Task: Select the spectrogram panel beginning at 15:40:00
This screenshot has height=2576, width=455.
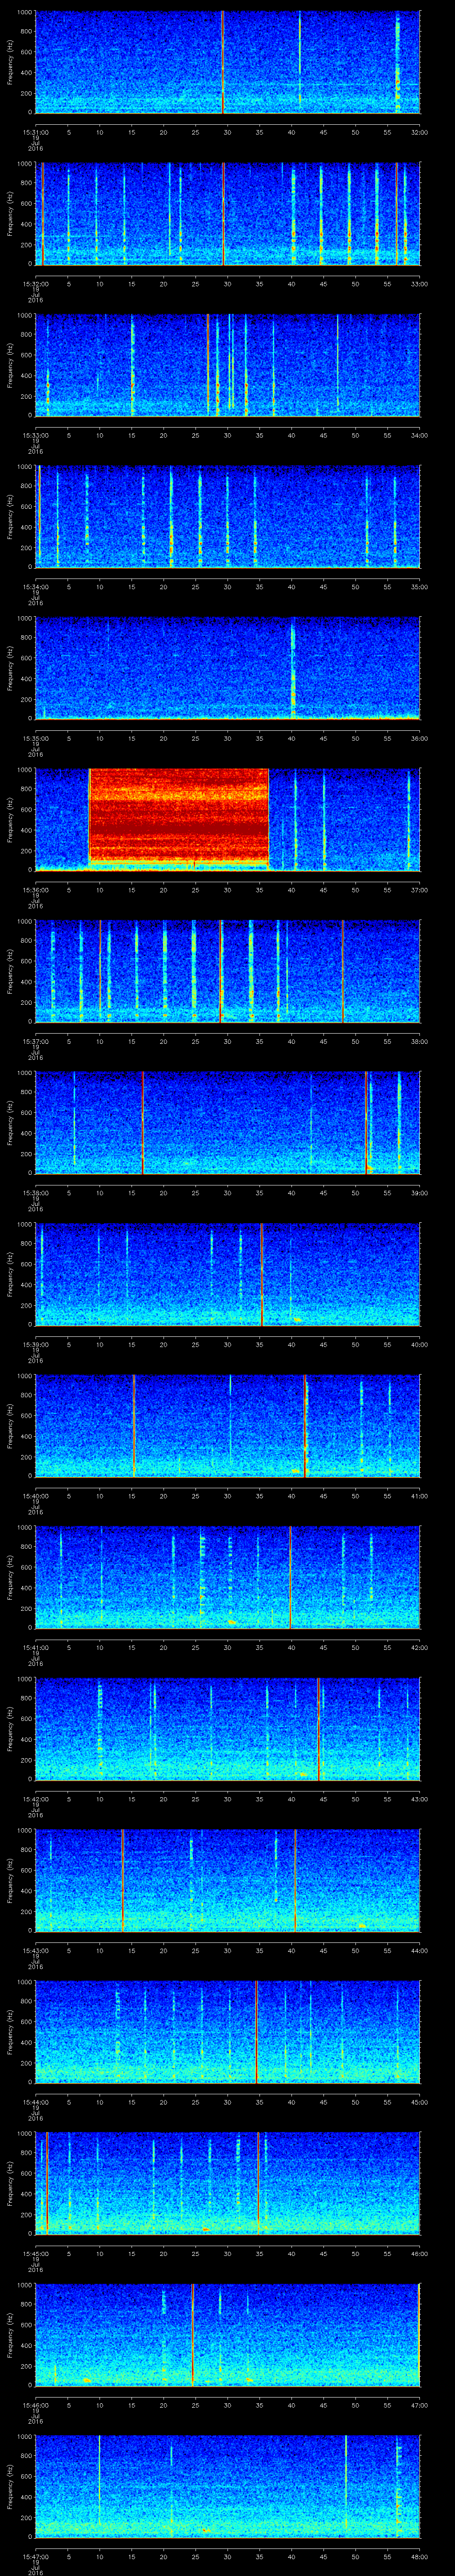Action: click(x=228, y=1426)
